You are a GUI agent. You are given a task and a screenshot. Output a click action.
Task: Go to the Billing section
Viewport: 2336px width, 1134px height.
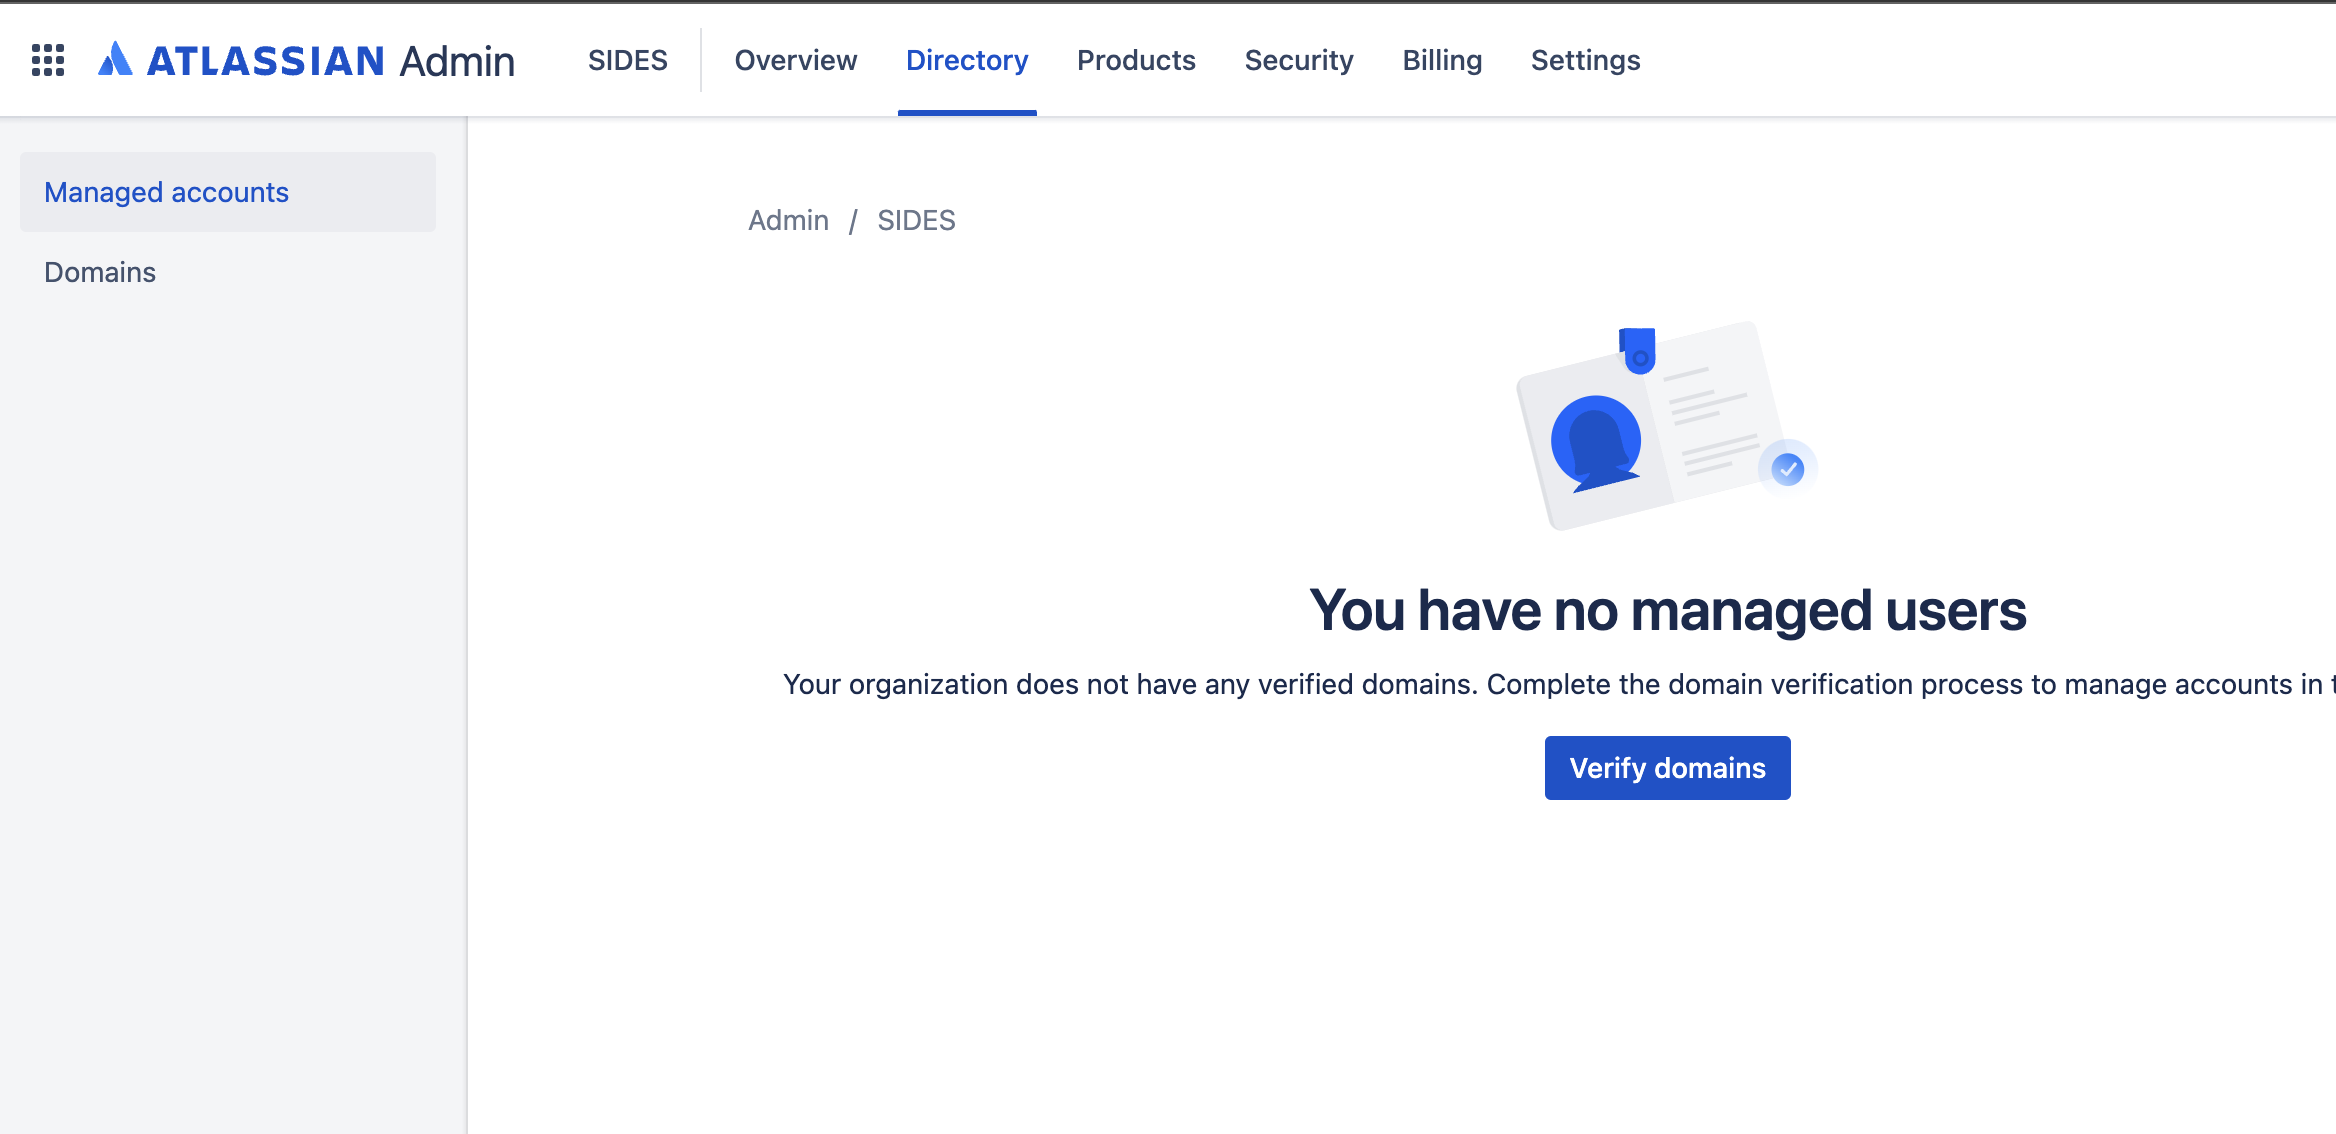tap(1442, 60)
